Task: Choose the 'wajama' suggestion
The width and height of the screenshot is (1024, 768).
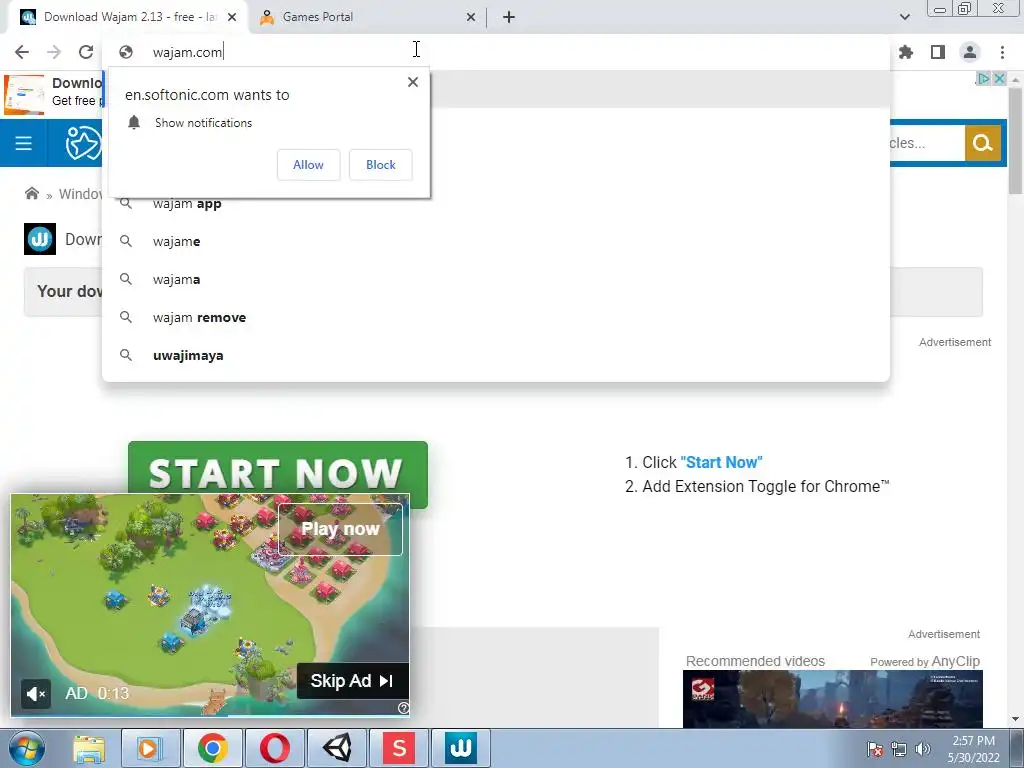Action: (496, 280)
